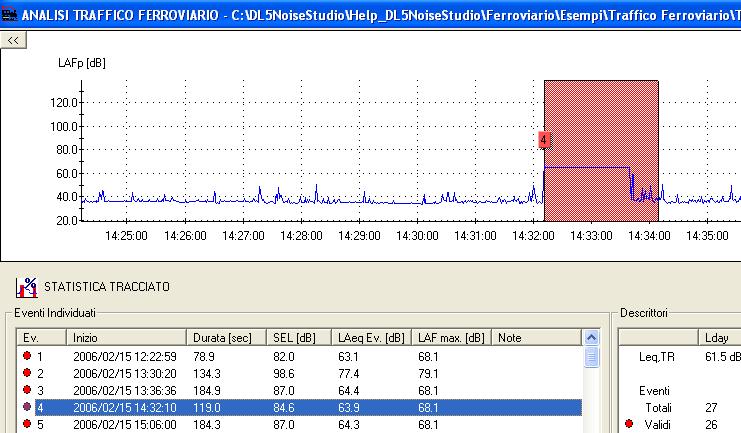Click the 14:25:00 time axis label
Image resolution: width=741 pixels, height=433 pixels.
pyautogui.click(x=126, y=235)
